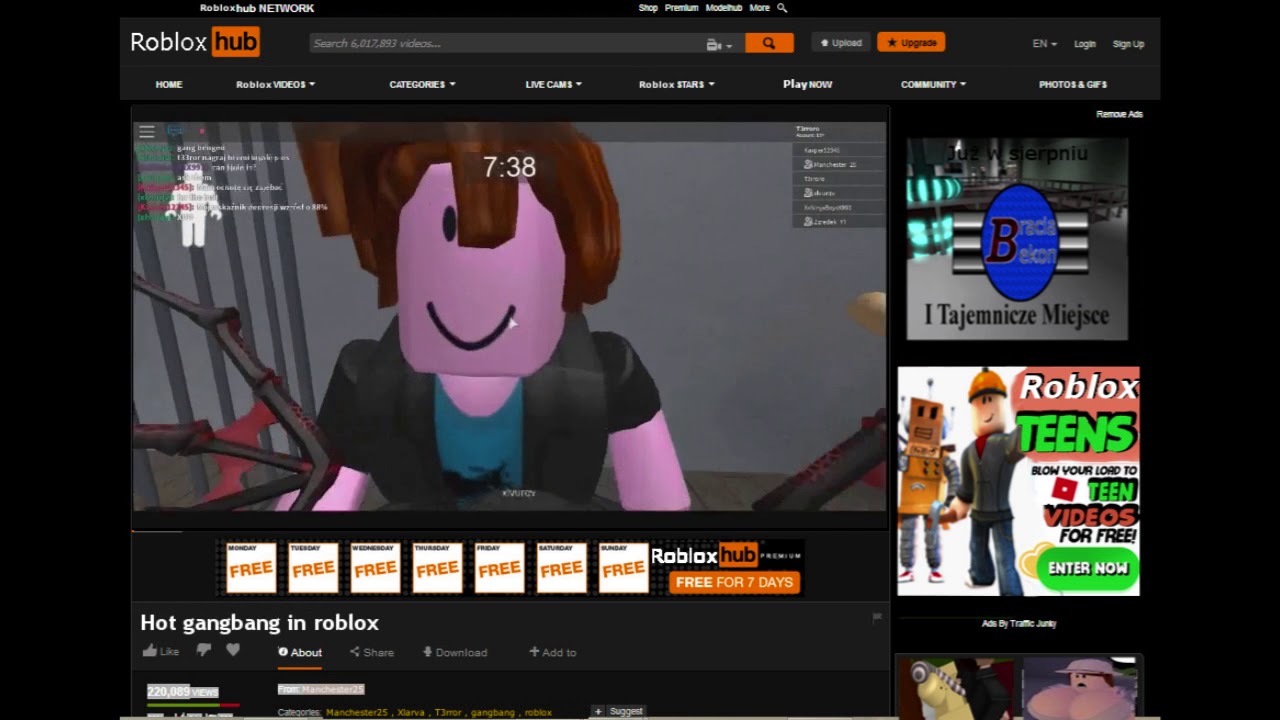1280x720 pixels.
Task: Click the left related video thumbnail at bottom right
Action: [956, 688]
